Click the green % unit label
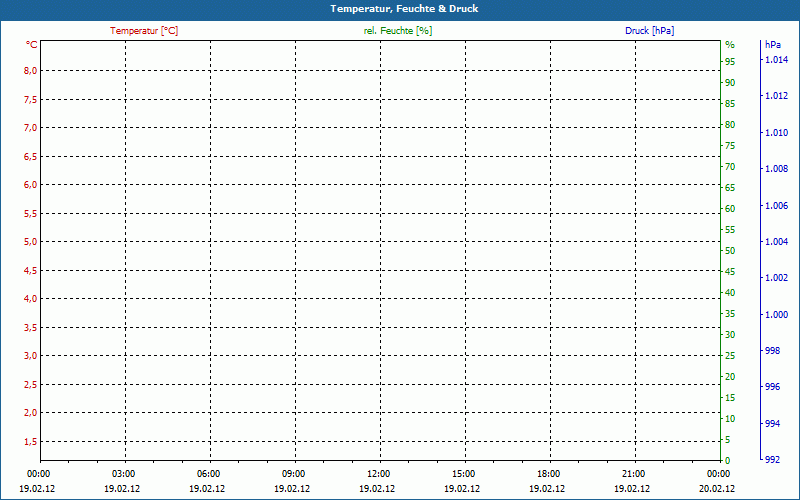Viewport: 800px width, 500px height. click(730, 45)
